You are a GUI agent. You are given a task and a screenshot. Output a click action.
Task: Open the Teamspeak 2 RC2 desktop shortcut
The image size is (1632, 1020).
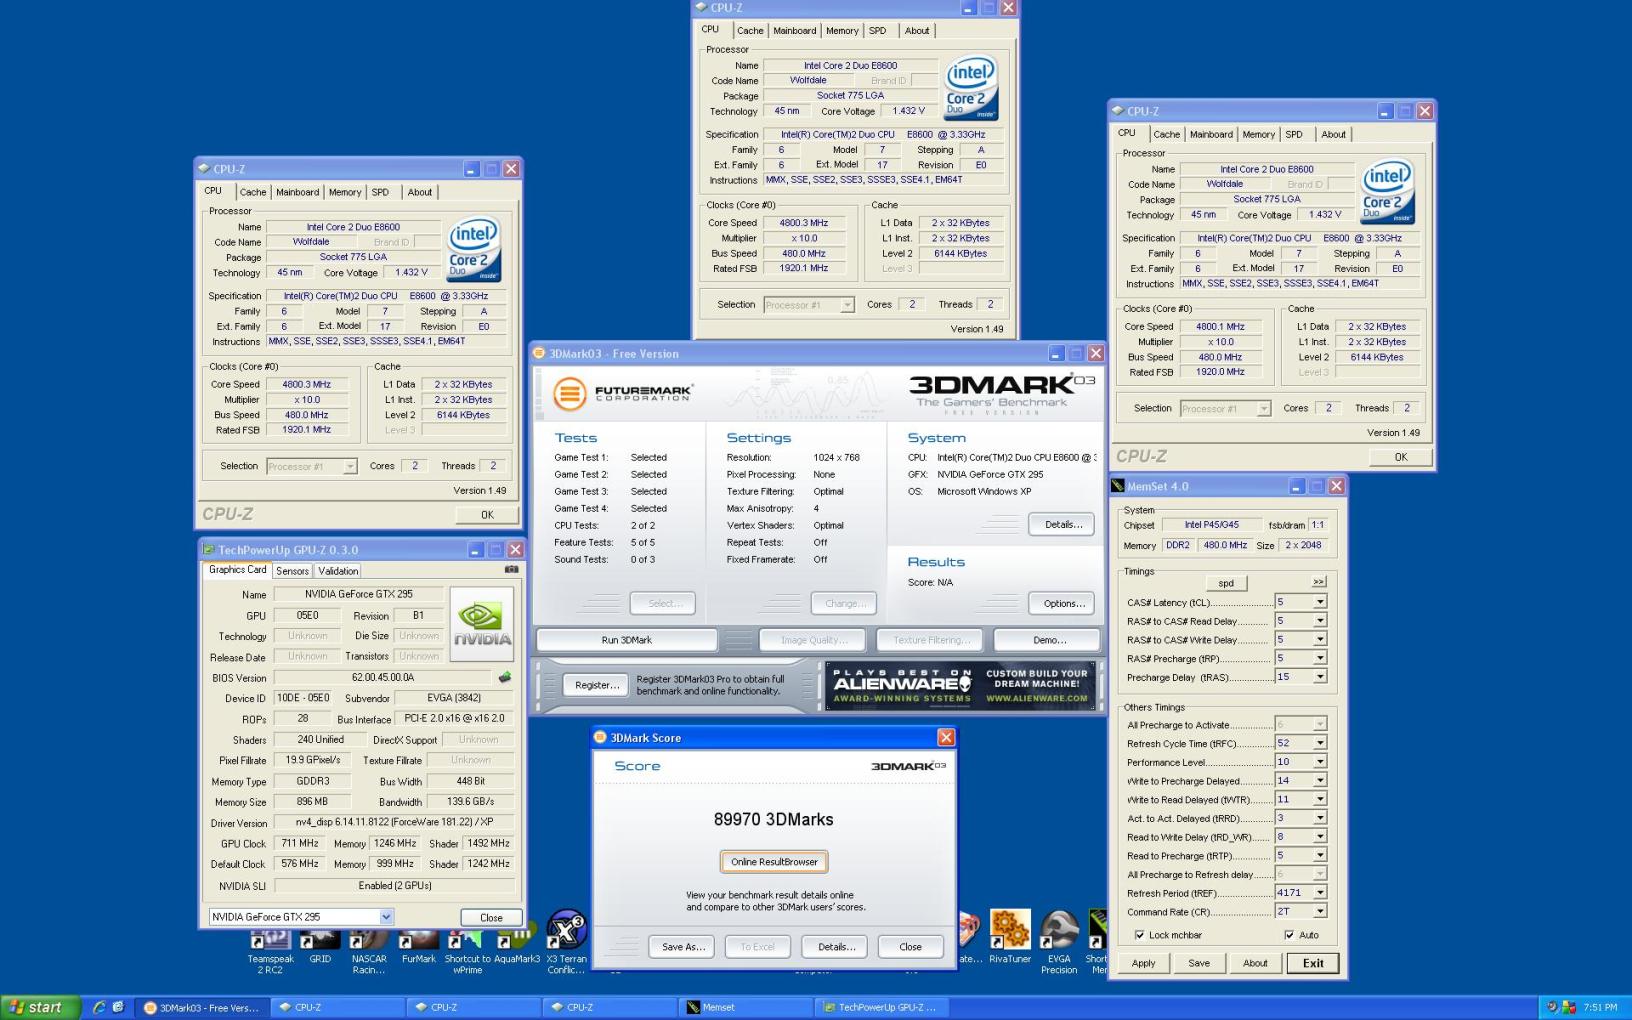click(270, 950)
